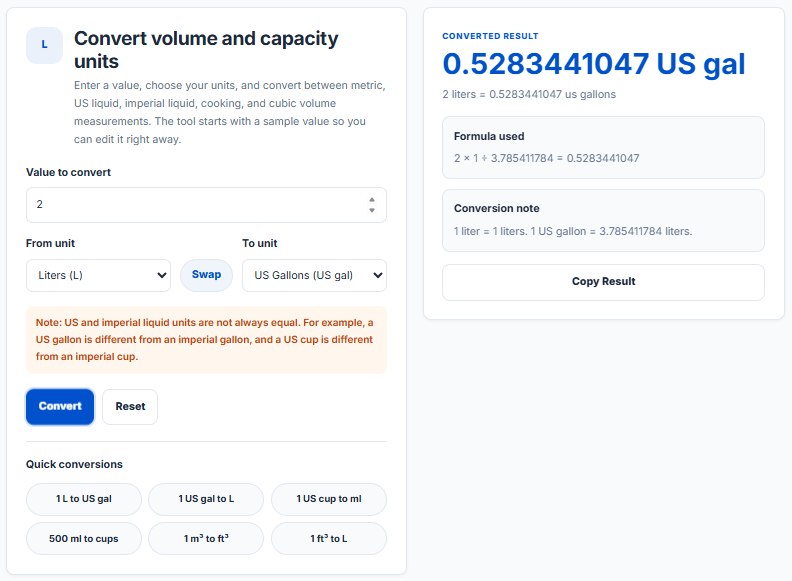This screenshot has width=792, height=581.
Task: Click the Formula used panel
Action: tap(603, 148)
